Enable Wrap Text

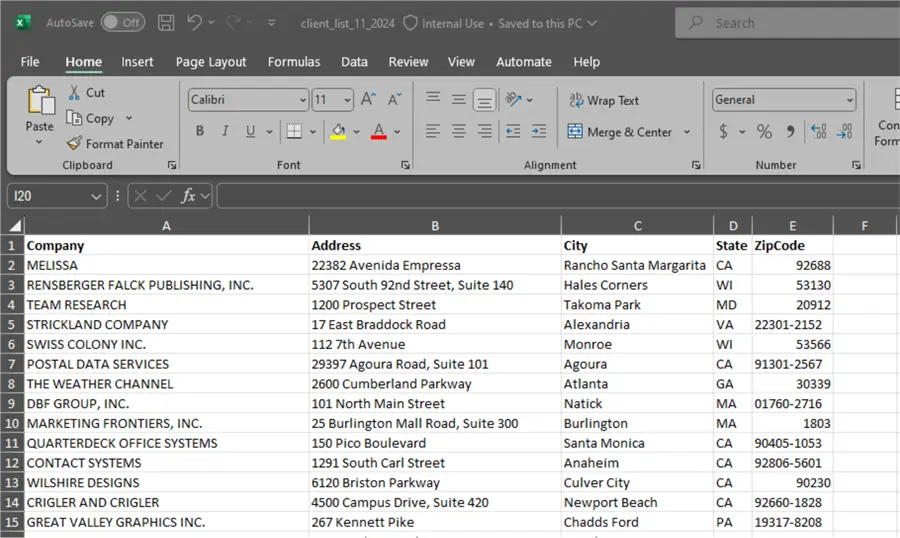604,100
